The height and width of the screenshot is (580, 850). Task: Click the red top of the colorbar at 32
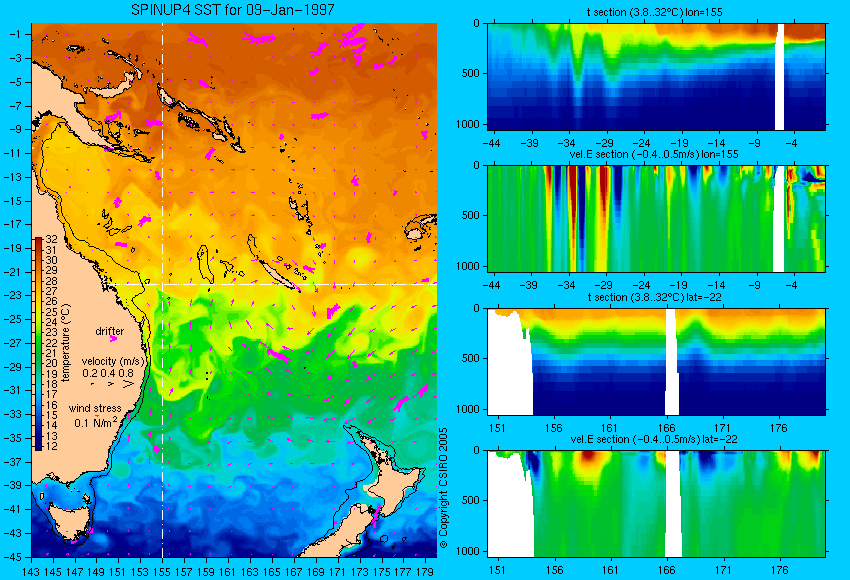coord(39,240)
